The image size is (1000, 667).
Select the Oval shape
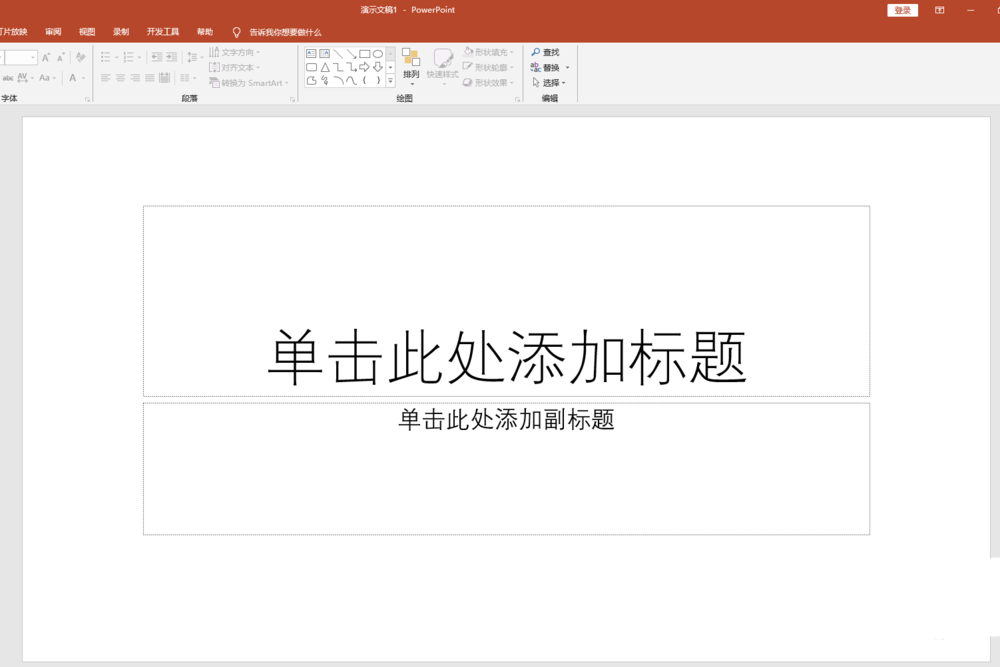(378, 54)
